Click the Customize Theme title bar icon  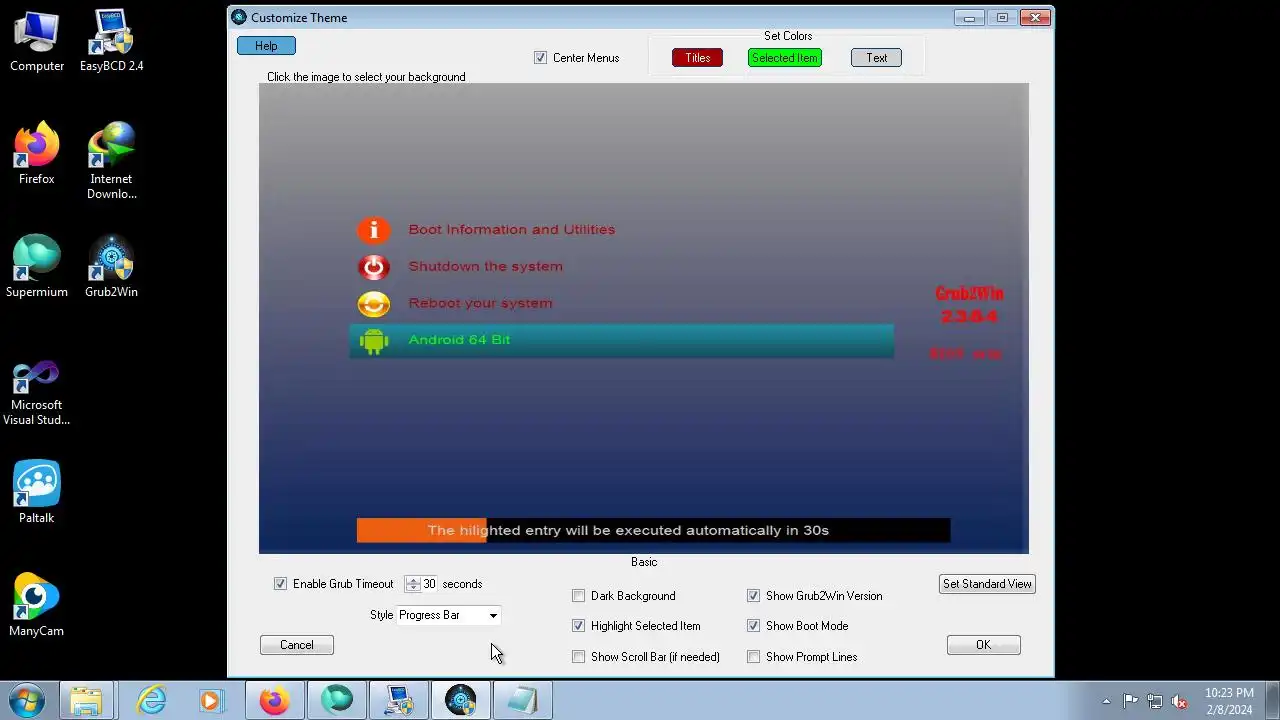tap(238, 17)
